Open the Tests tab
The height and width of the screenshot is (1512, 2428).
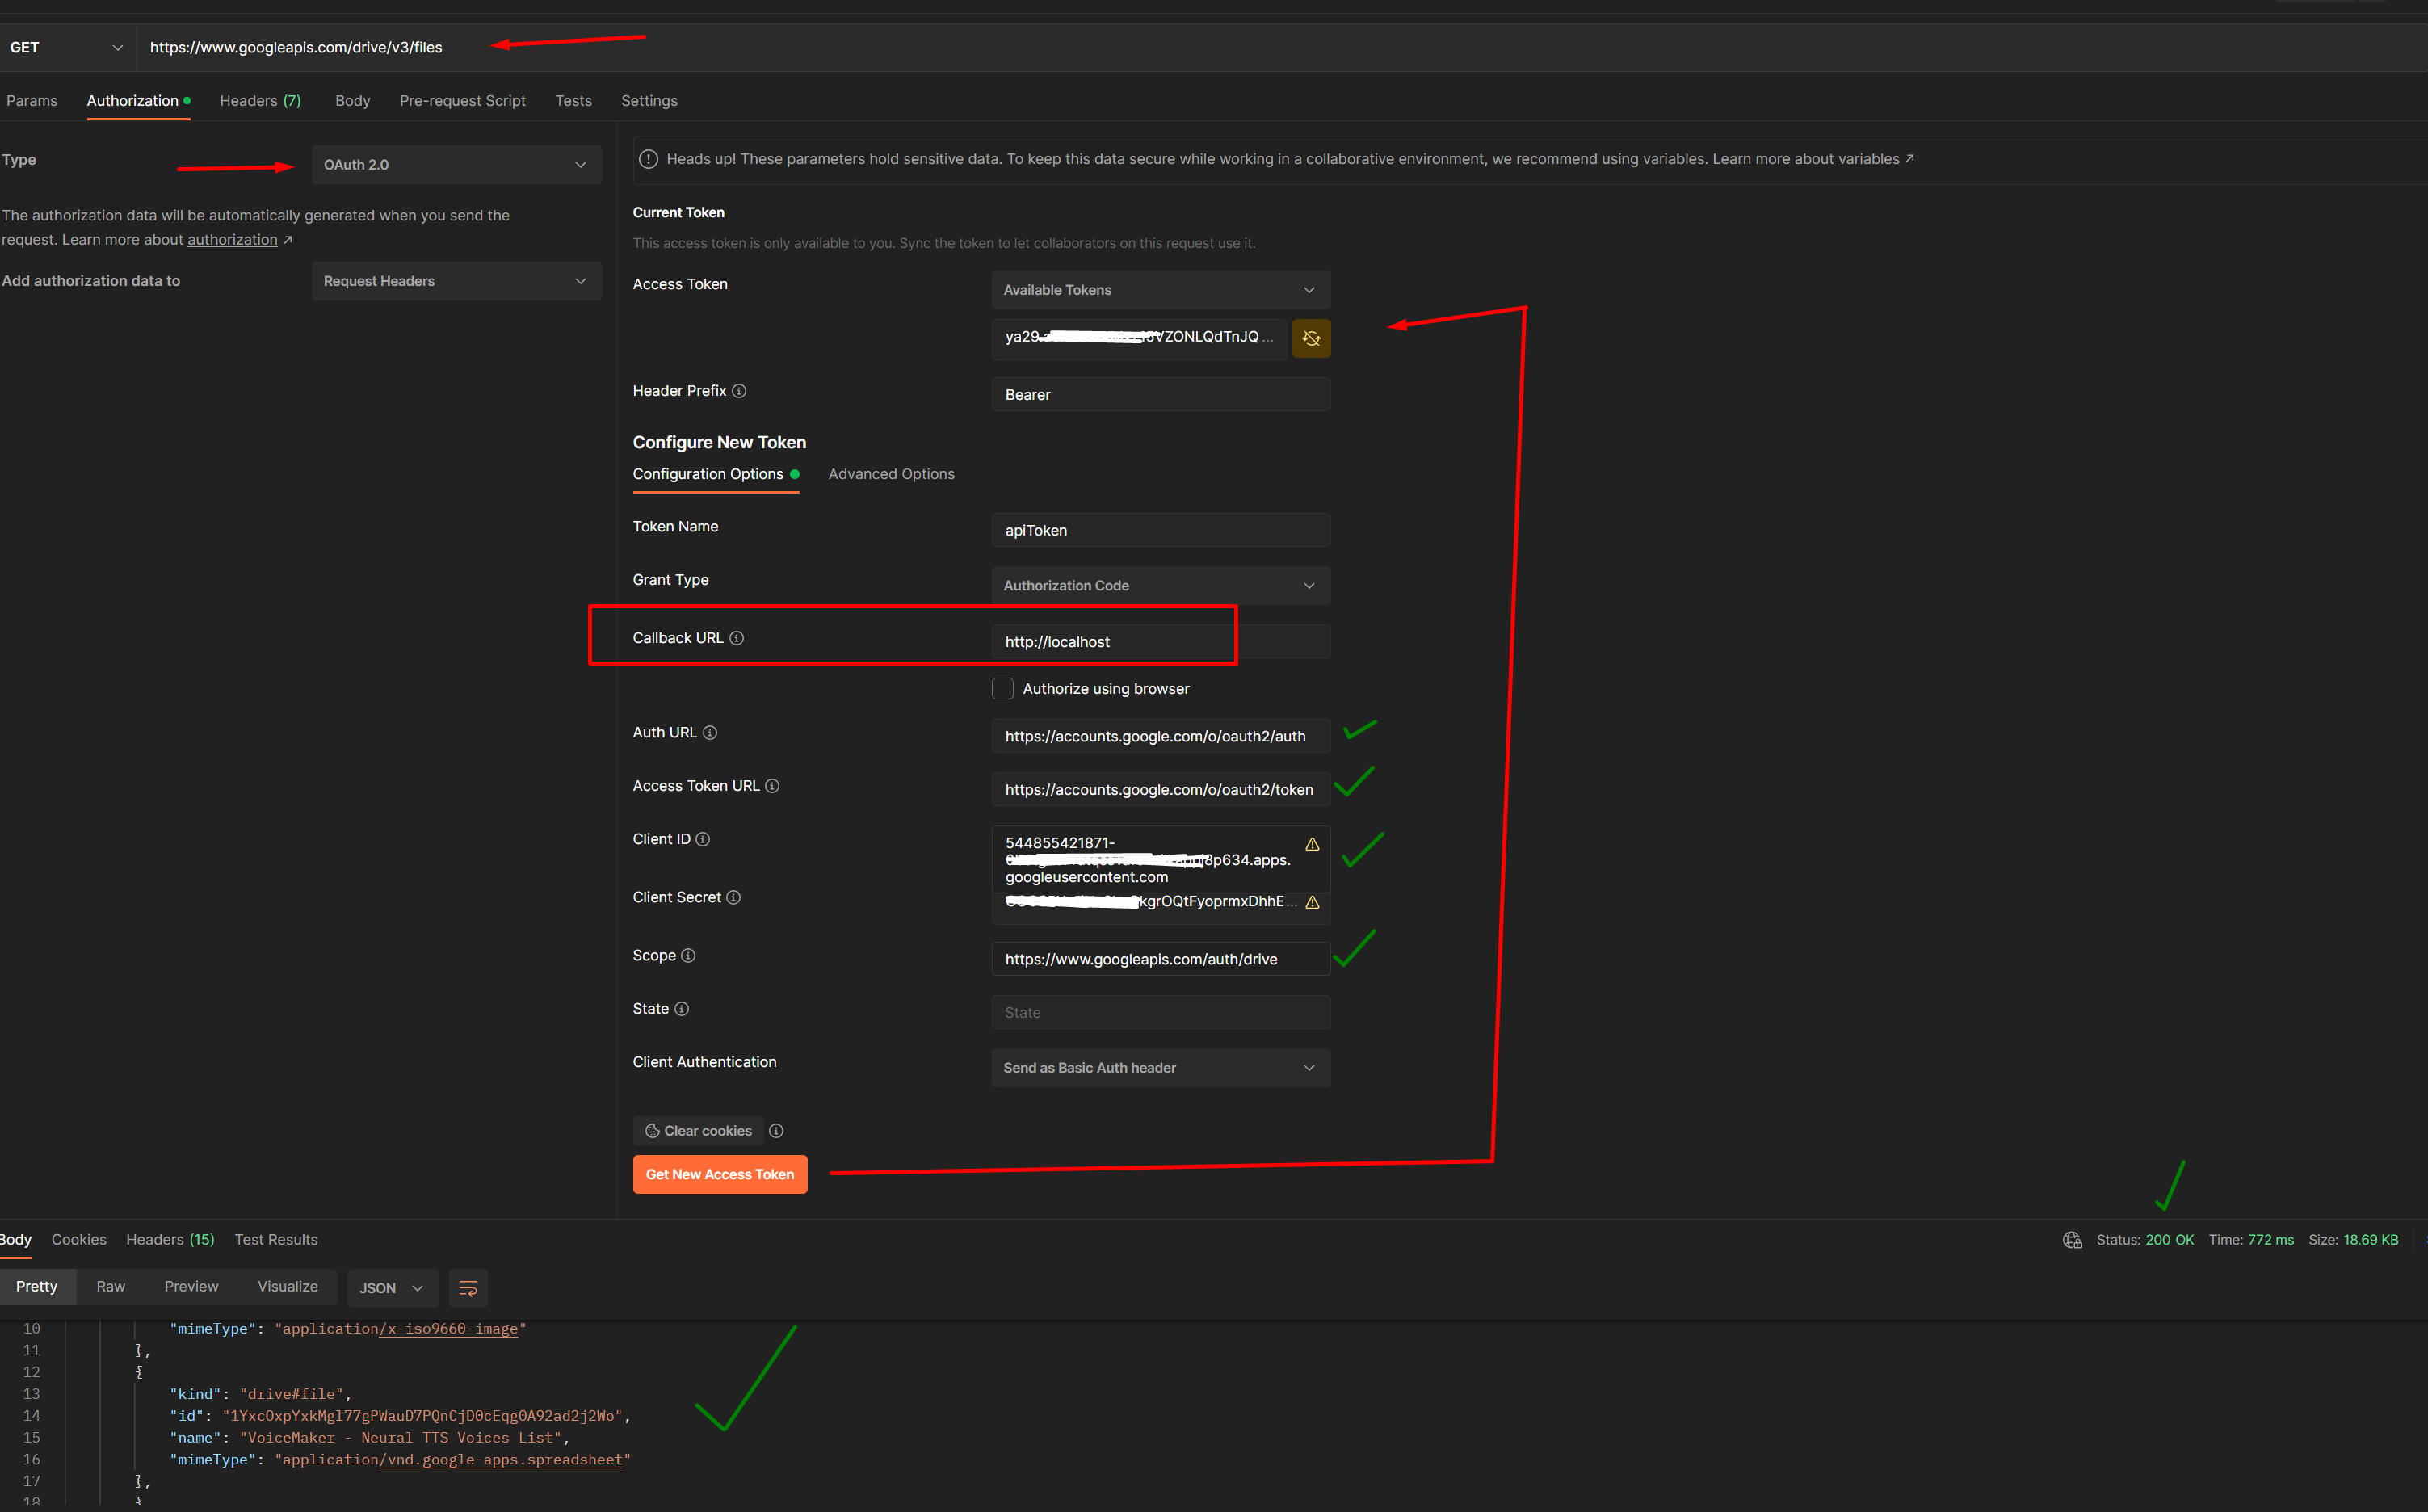pos(573,101)
